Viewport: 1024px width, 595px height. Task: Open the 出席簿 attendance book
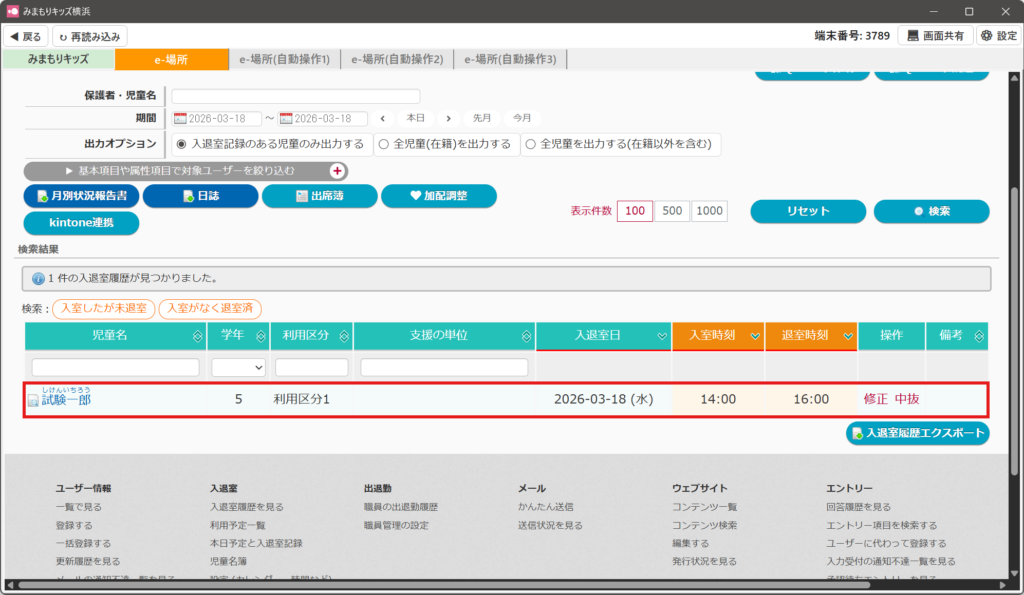coord(319,196)
